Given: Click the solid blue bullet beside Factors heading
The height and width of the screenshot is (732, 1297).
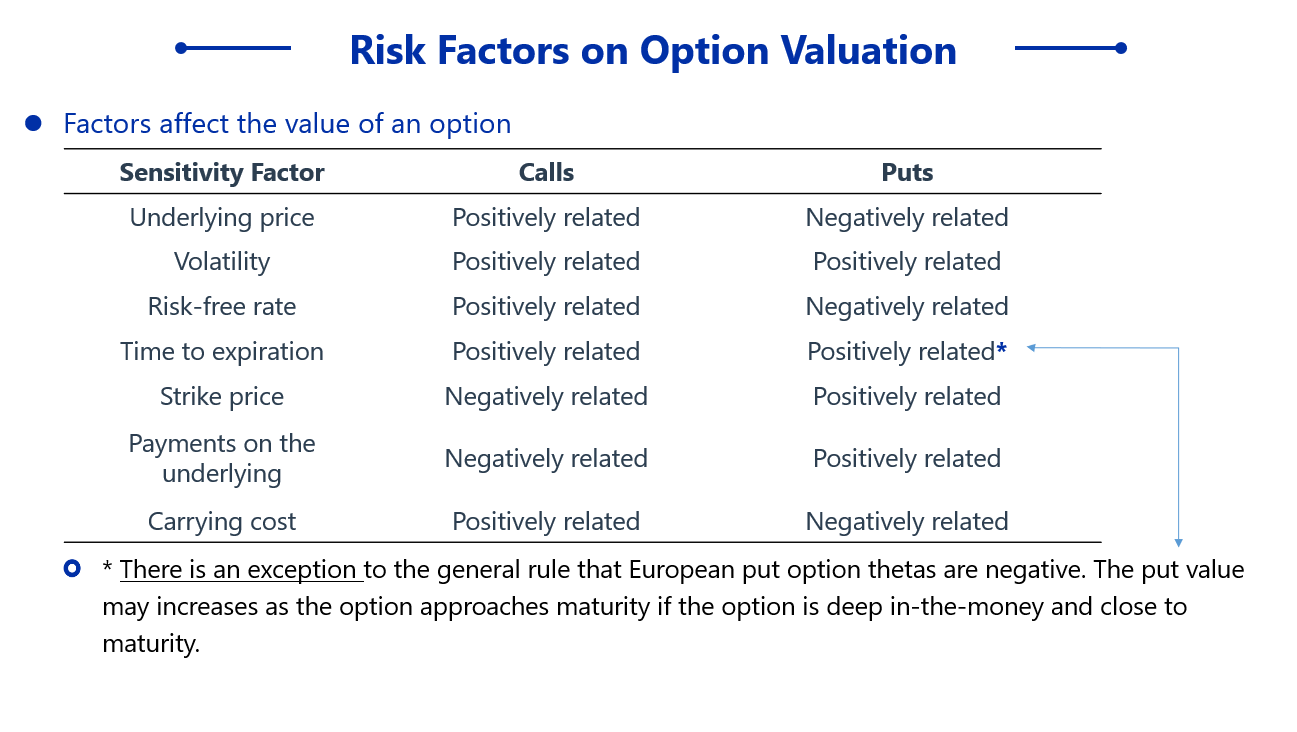Looking at the screenshot, I should 33,123.
